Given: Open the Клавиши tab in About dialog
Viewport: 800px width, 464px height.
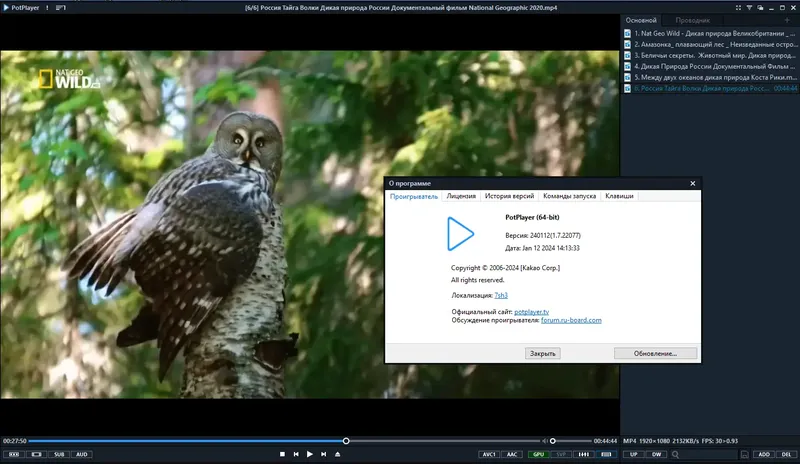Looking at the screenshot, I should [x=619, y=196].
